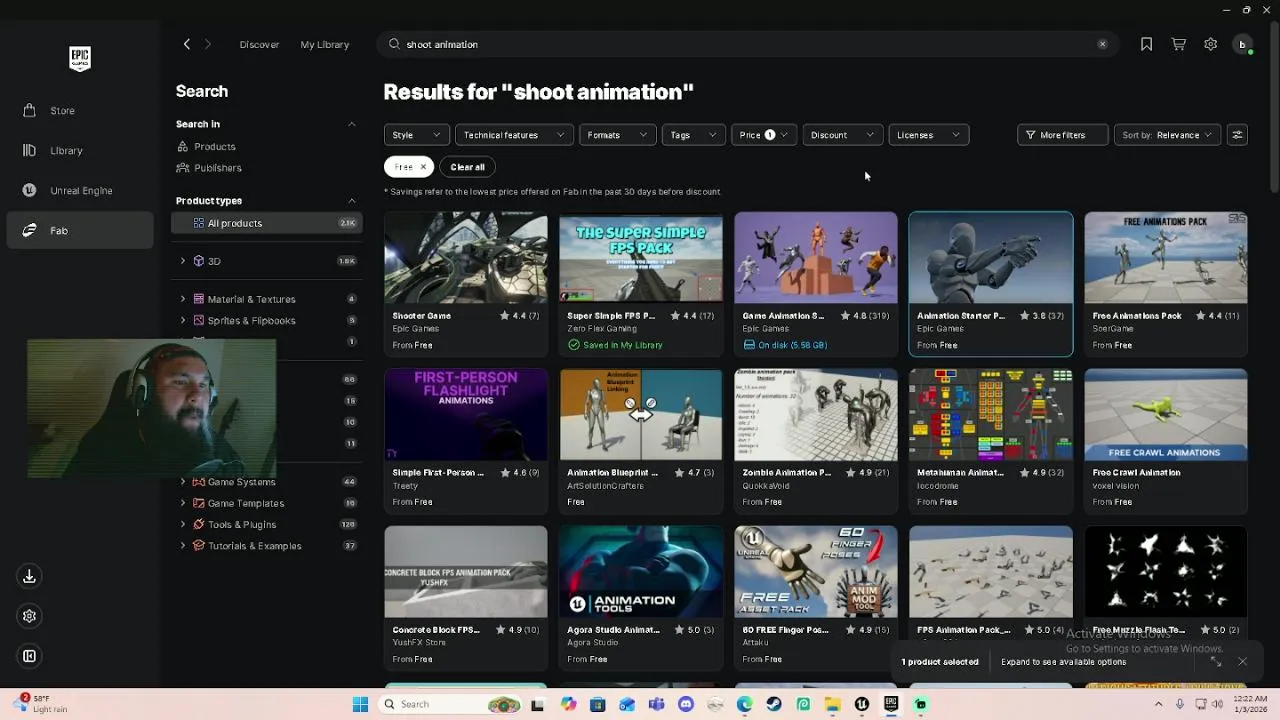Open the shopping cart
Image resolution: width=1280 pixels, height=720 pixels.
point(1179,44)
